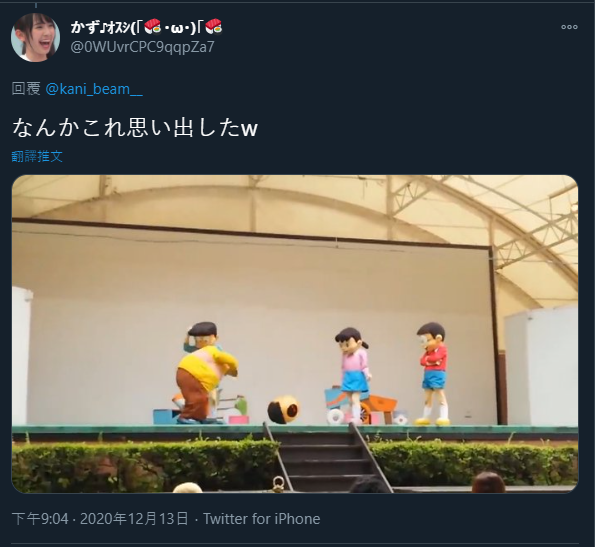Viewport: 595px width, 547px height.
Task: Click the pink-shirt Shizuka character in video
Action: click(x=353, y=375)
